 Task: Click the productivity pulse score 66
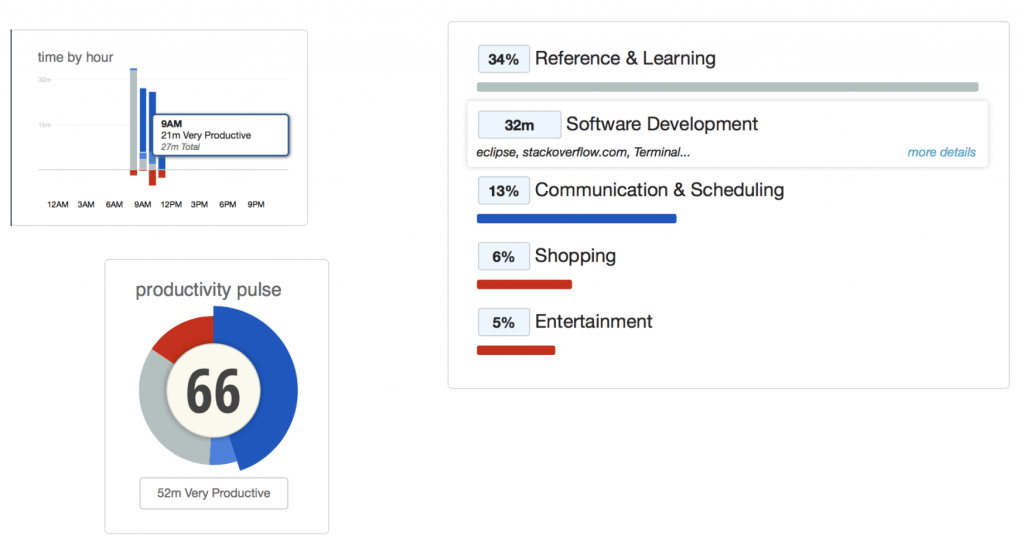214,392
